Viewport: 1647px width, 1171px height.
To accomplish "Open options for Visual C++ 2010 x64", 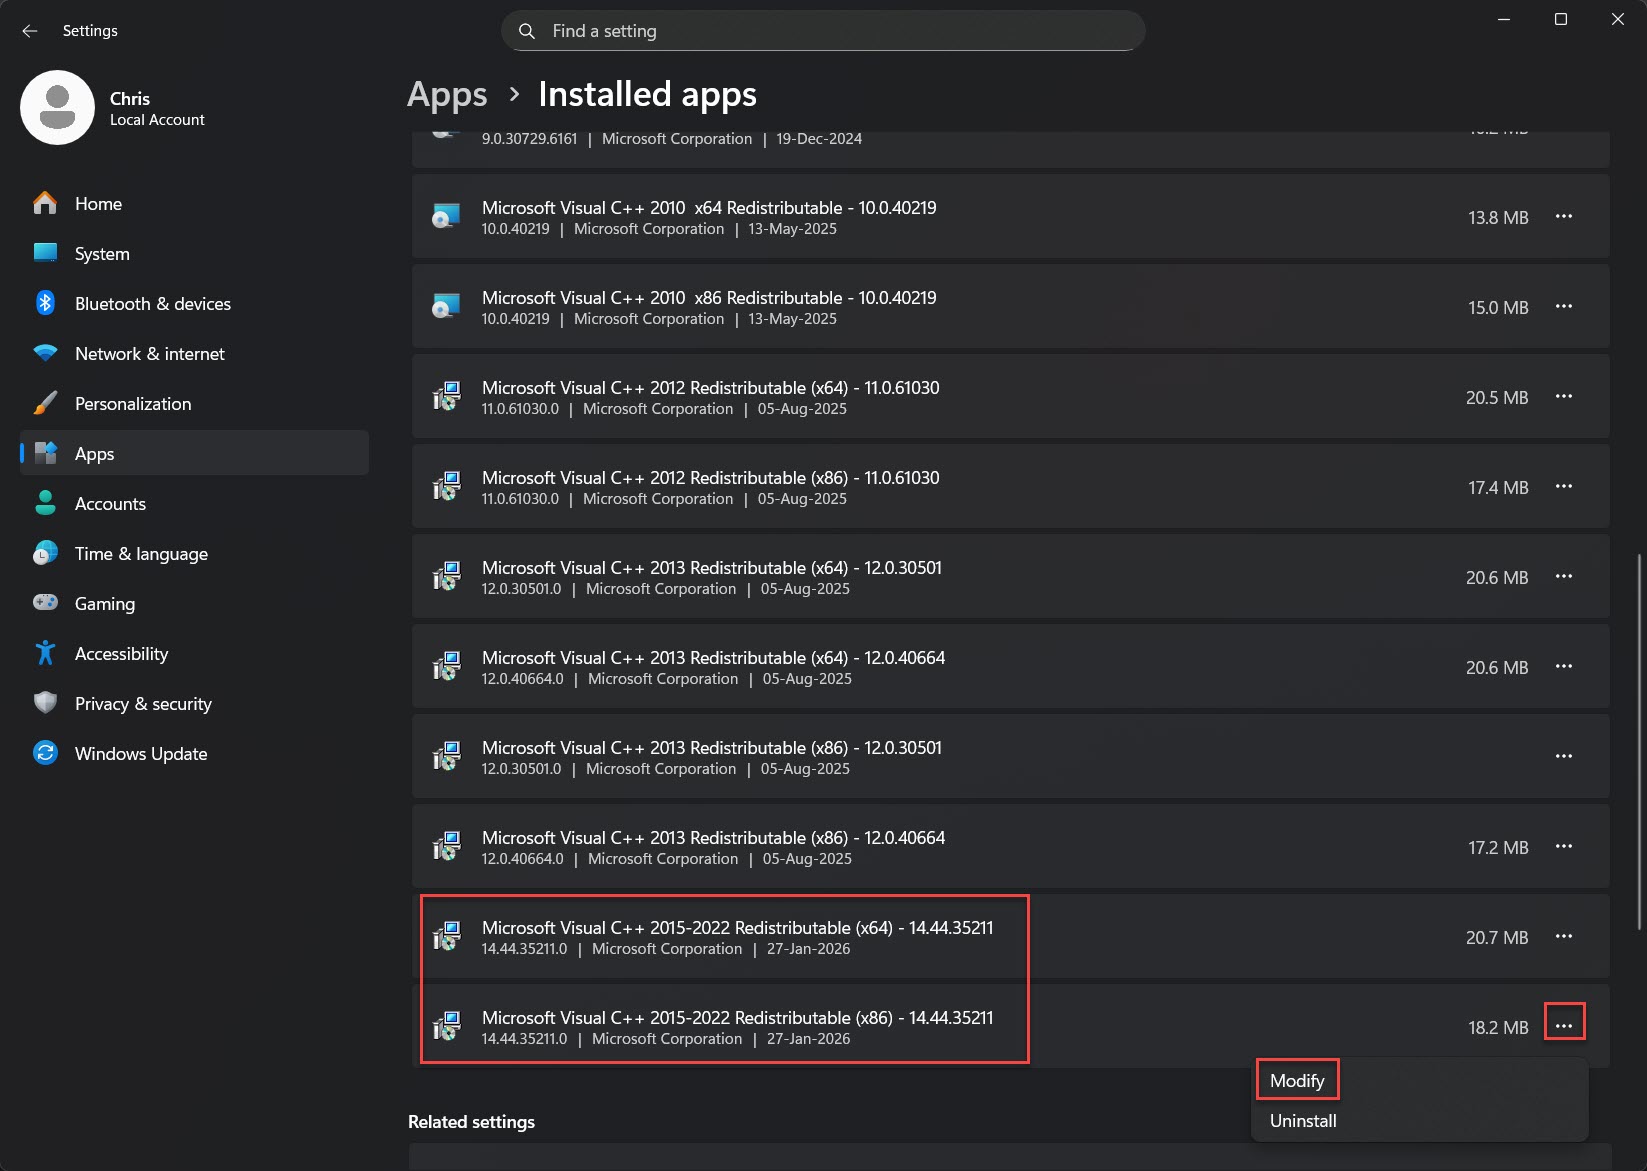I will 1563,217.
